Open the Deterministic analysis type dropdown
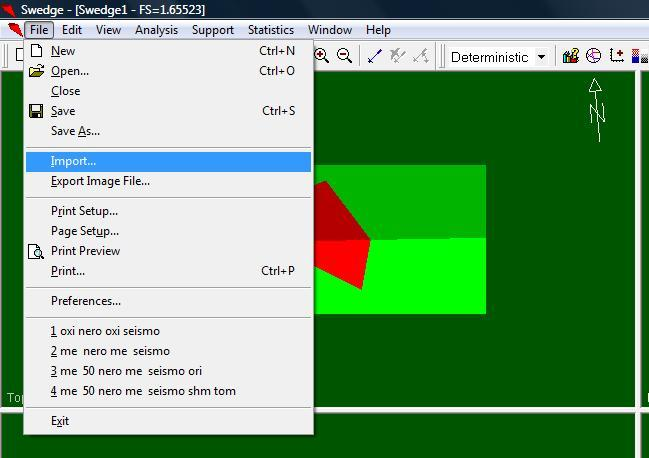This screenshot has height=458, width=649. (x=498, y=57)
